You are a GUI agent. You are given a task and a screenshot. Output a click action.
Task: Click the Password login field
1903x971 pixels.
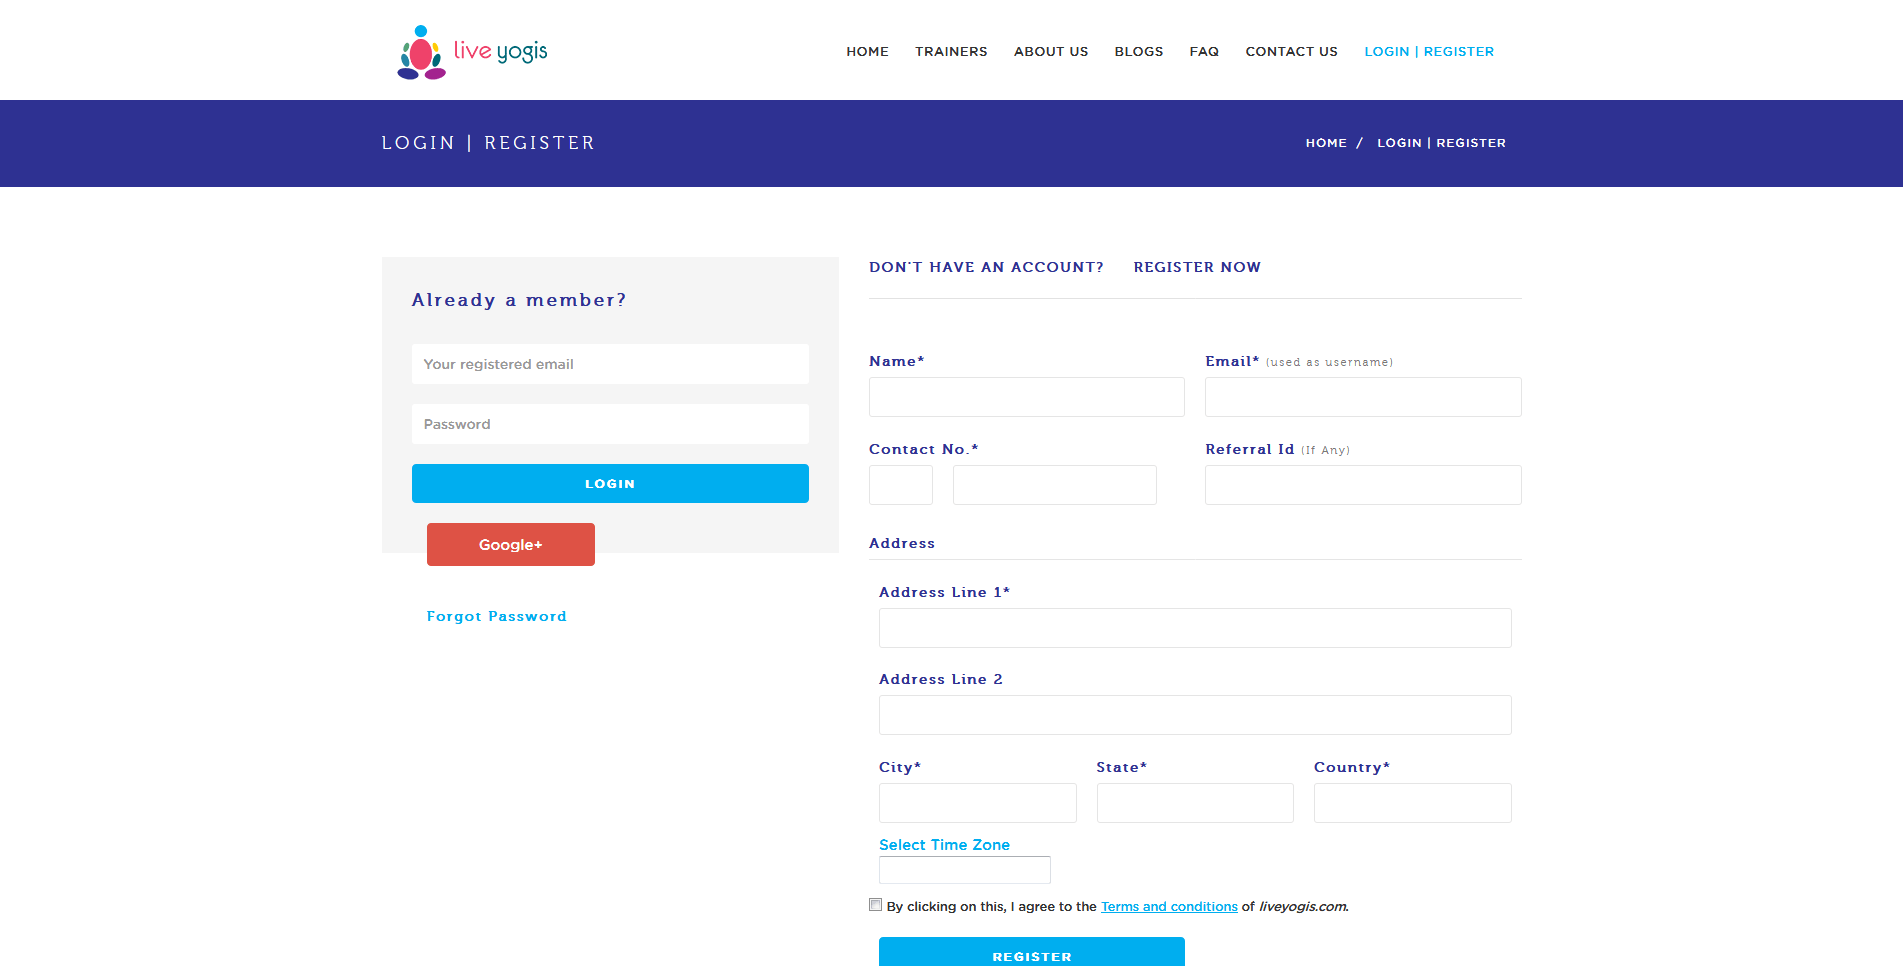coord(610,424)
